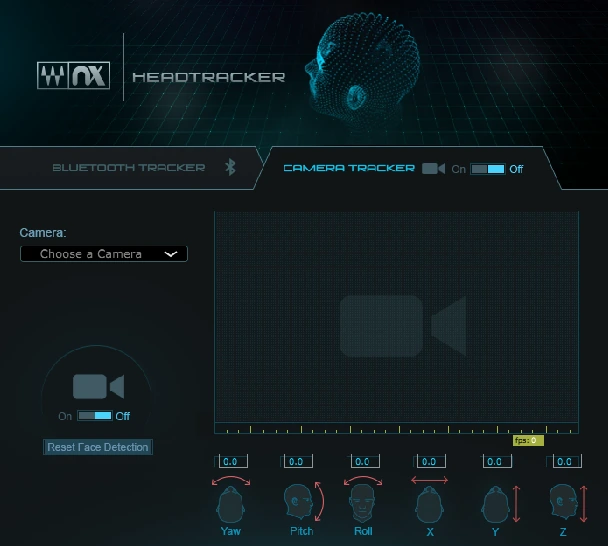Toggle the camera On/Off switch above Reset button
This screenshot has width=608, height=546.
pos(95,416)
